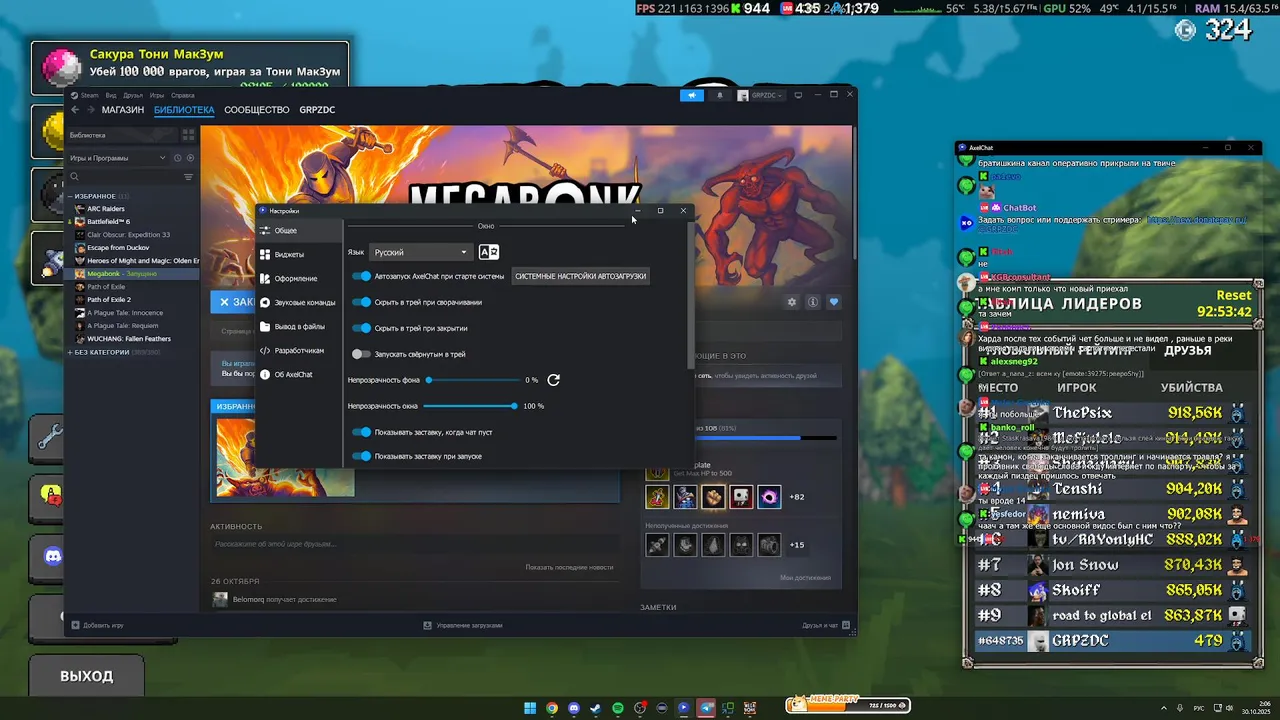Click the recent clock icon in Steam sidebar
The width and height of the screenshot is (1280, 720).
pos(178,158)
